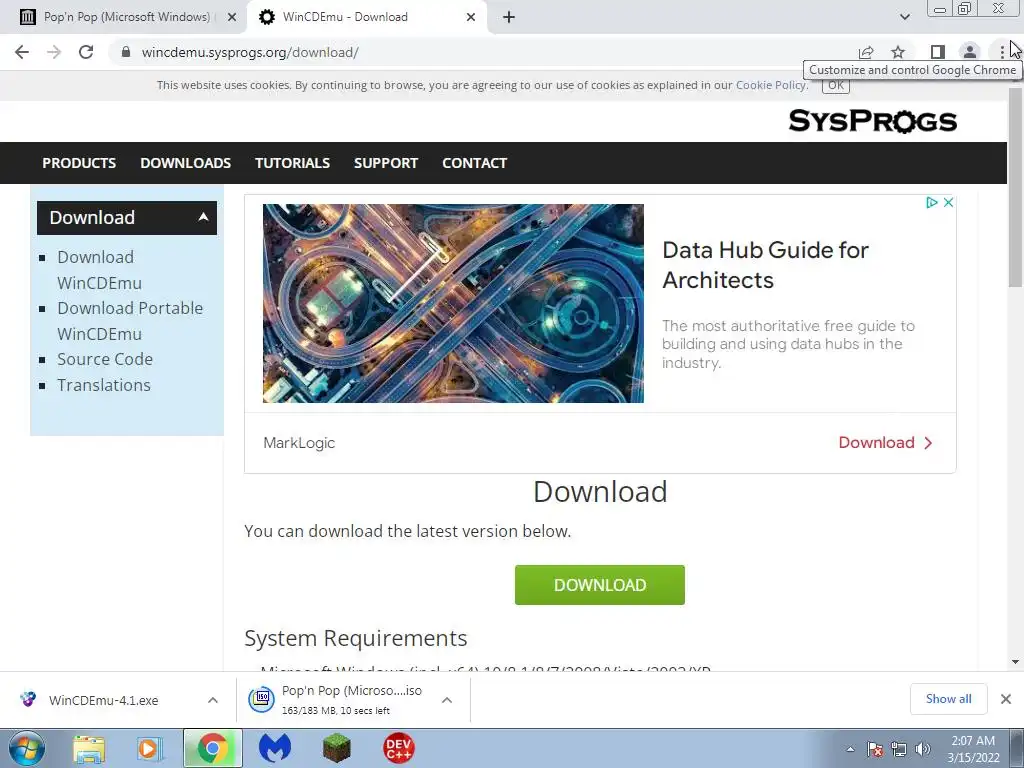The width and height of the screenshot is (1024, 768).
Task: Go back to the previous page
Action: coord(22,52)
